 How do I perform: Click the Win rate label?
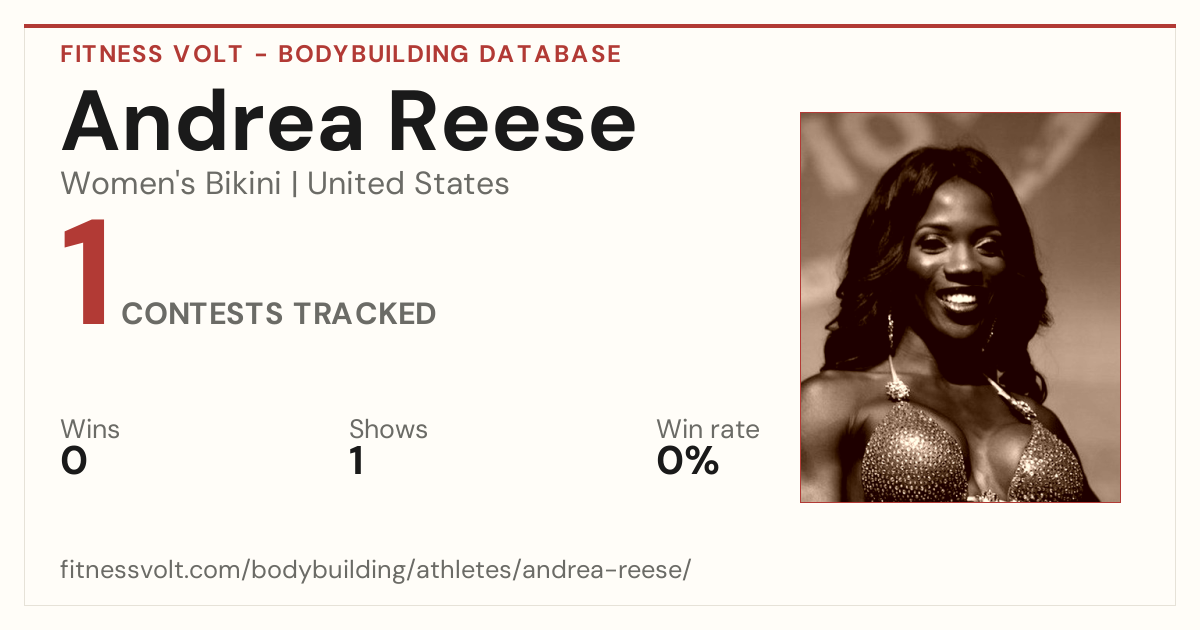(708, 430)
